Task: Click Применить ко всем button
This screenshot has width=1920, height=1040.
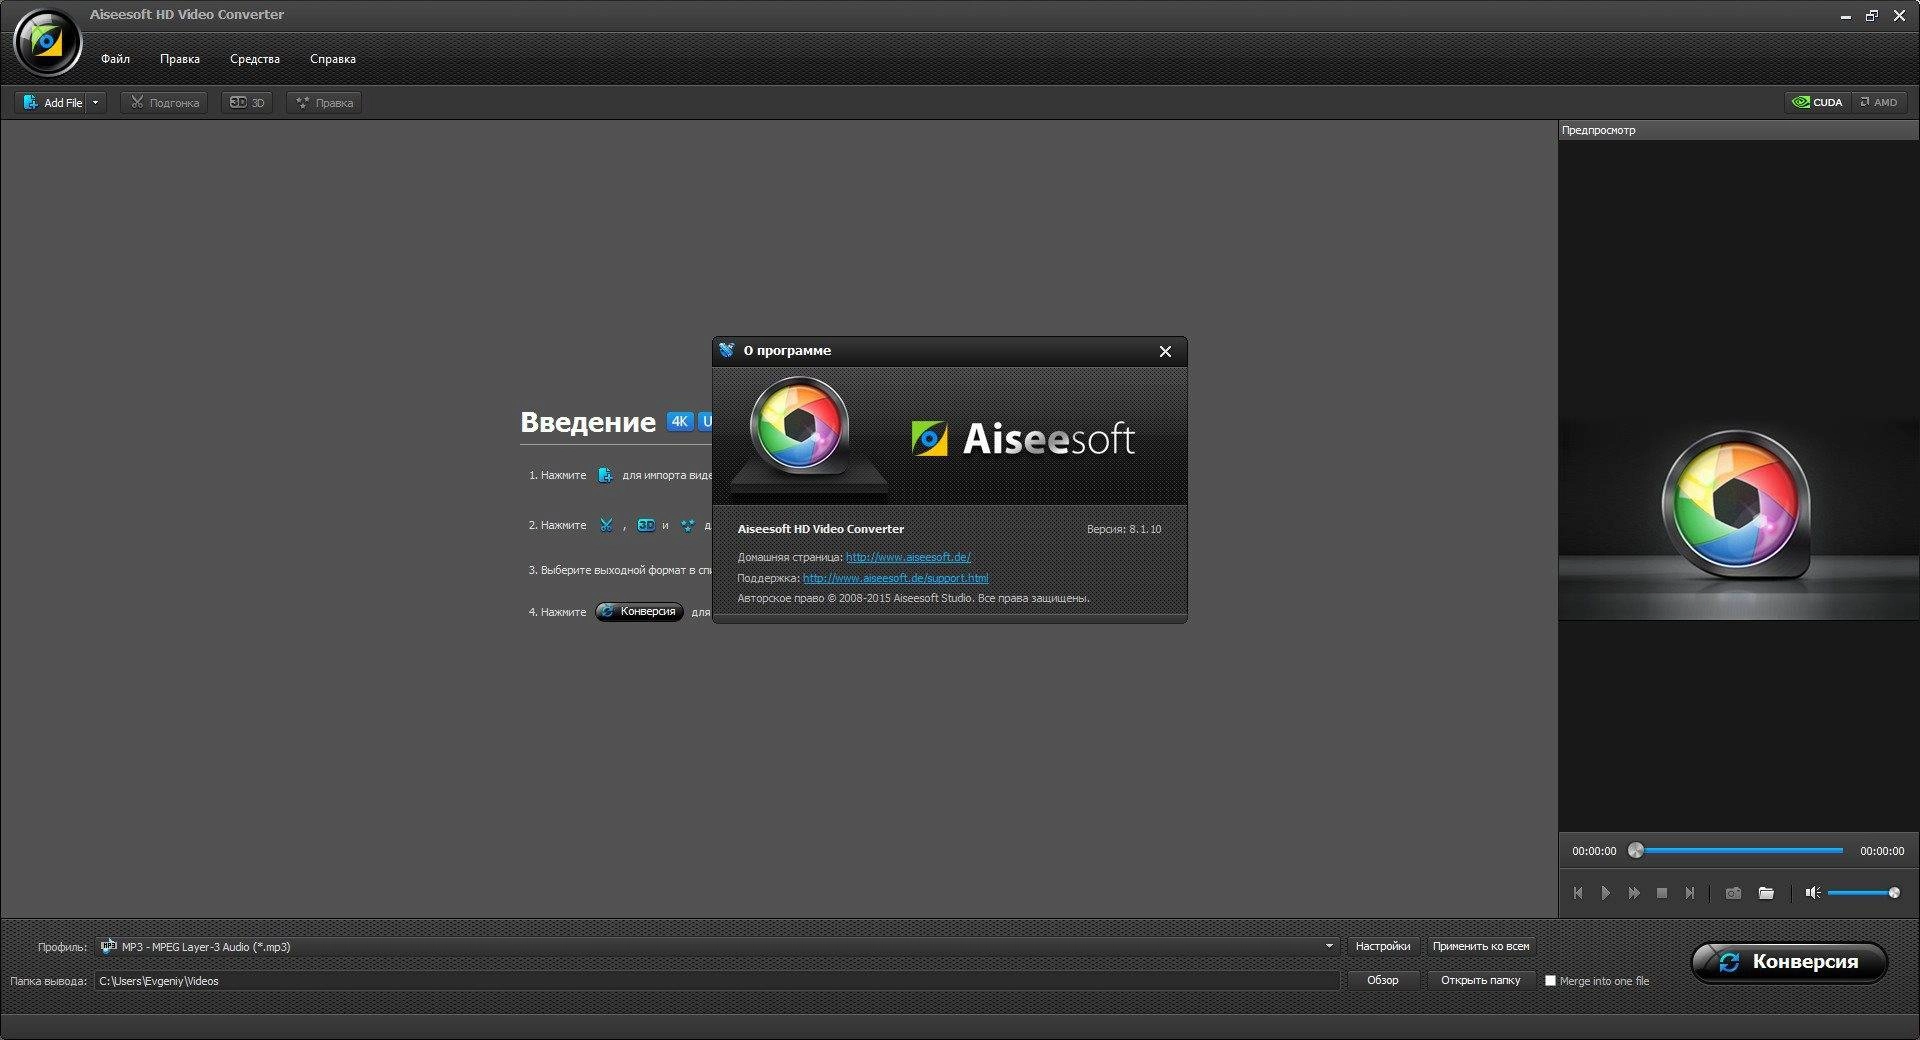Action: coord(1481,946)
